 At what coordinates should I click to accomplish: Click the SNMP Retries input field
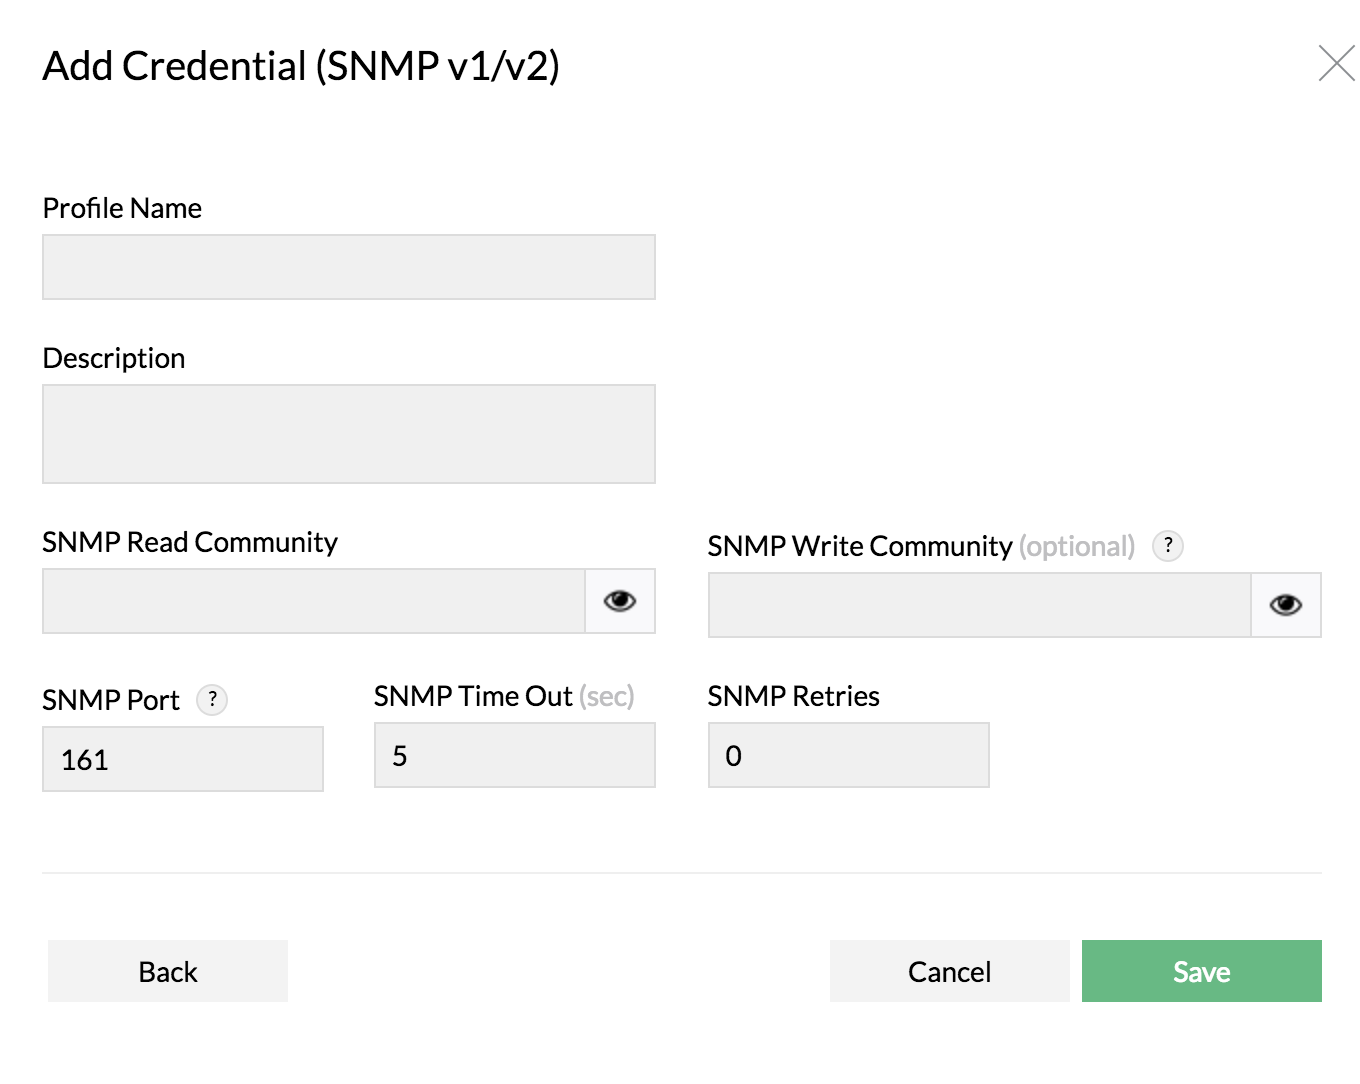[x=848, y=755]
